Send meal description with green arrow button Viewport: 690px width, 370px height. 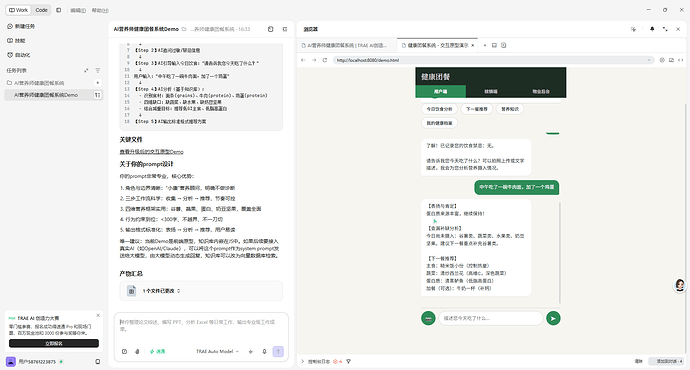pos(553,318)
